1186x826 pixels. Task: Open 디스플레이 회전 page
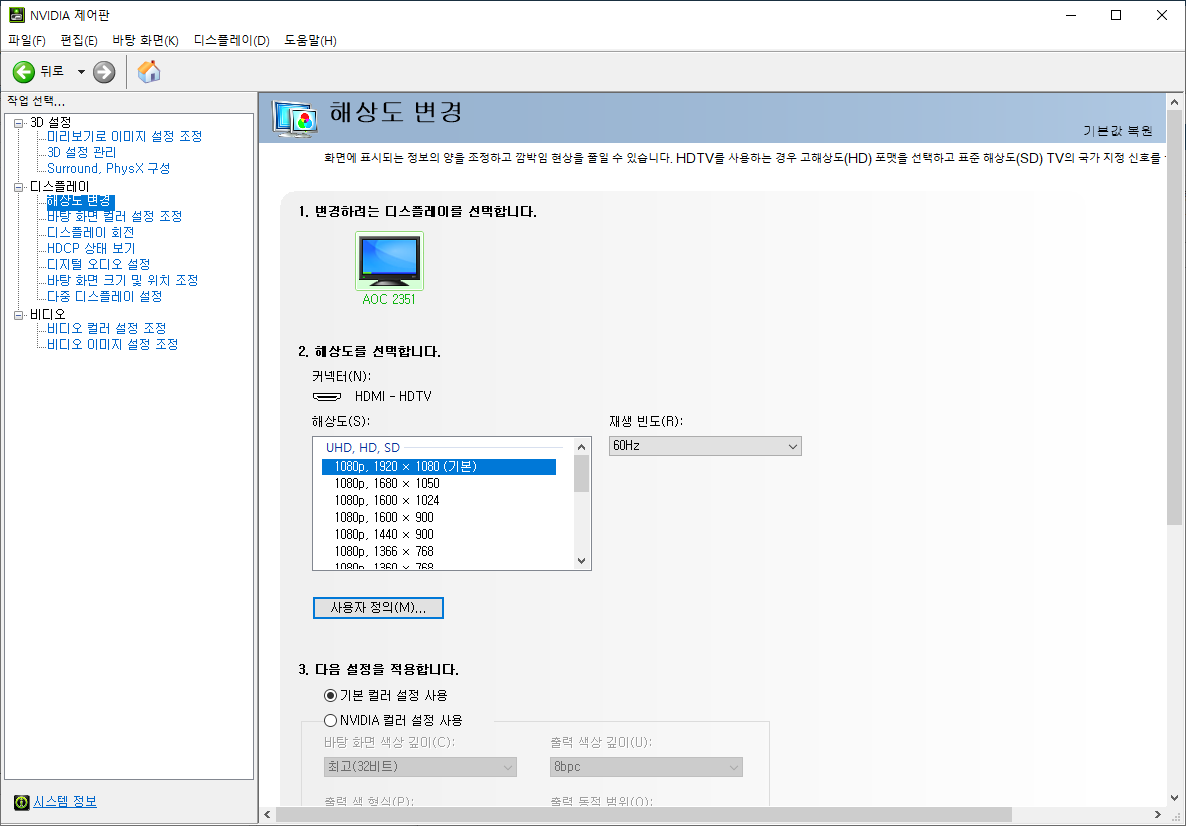pos(91,233)
